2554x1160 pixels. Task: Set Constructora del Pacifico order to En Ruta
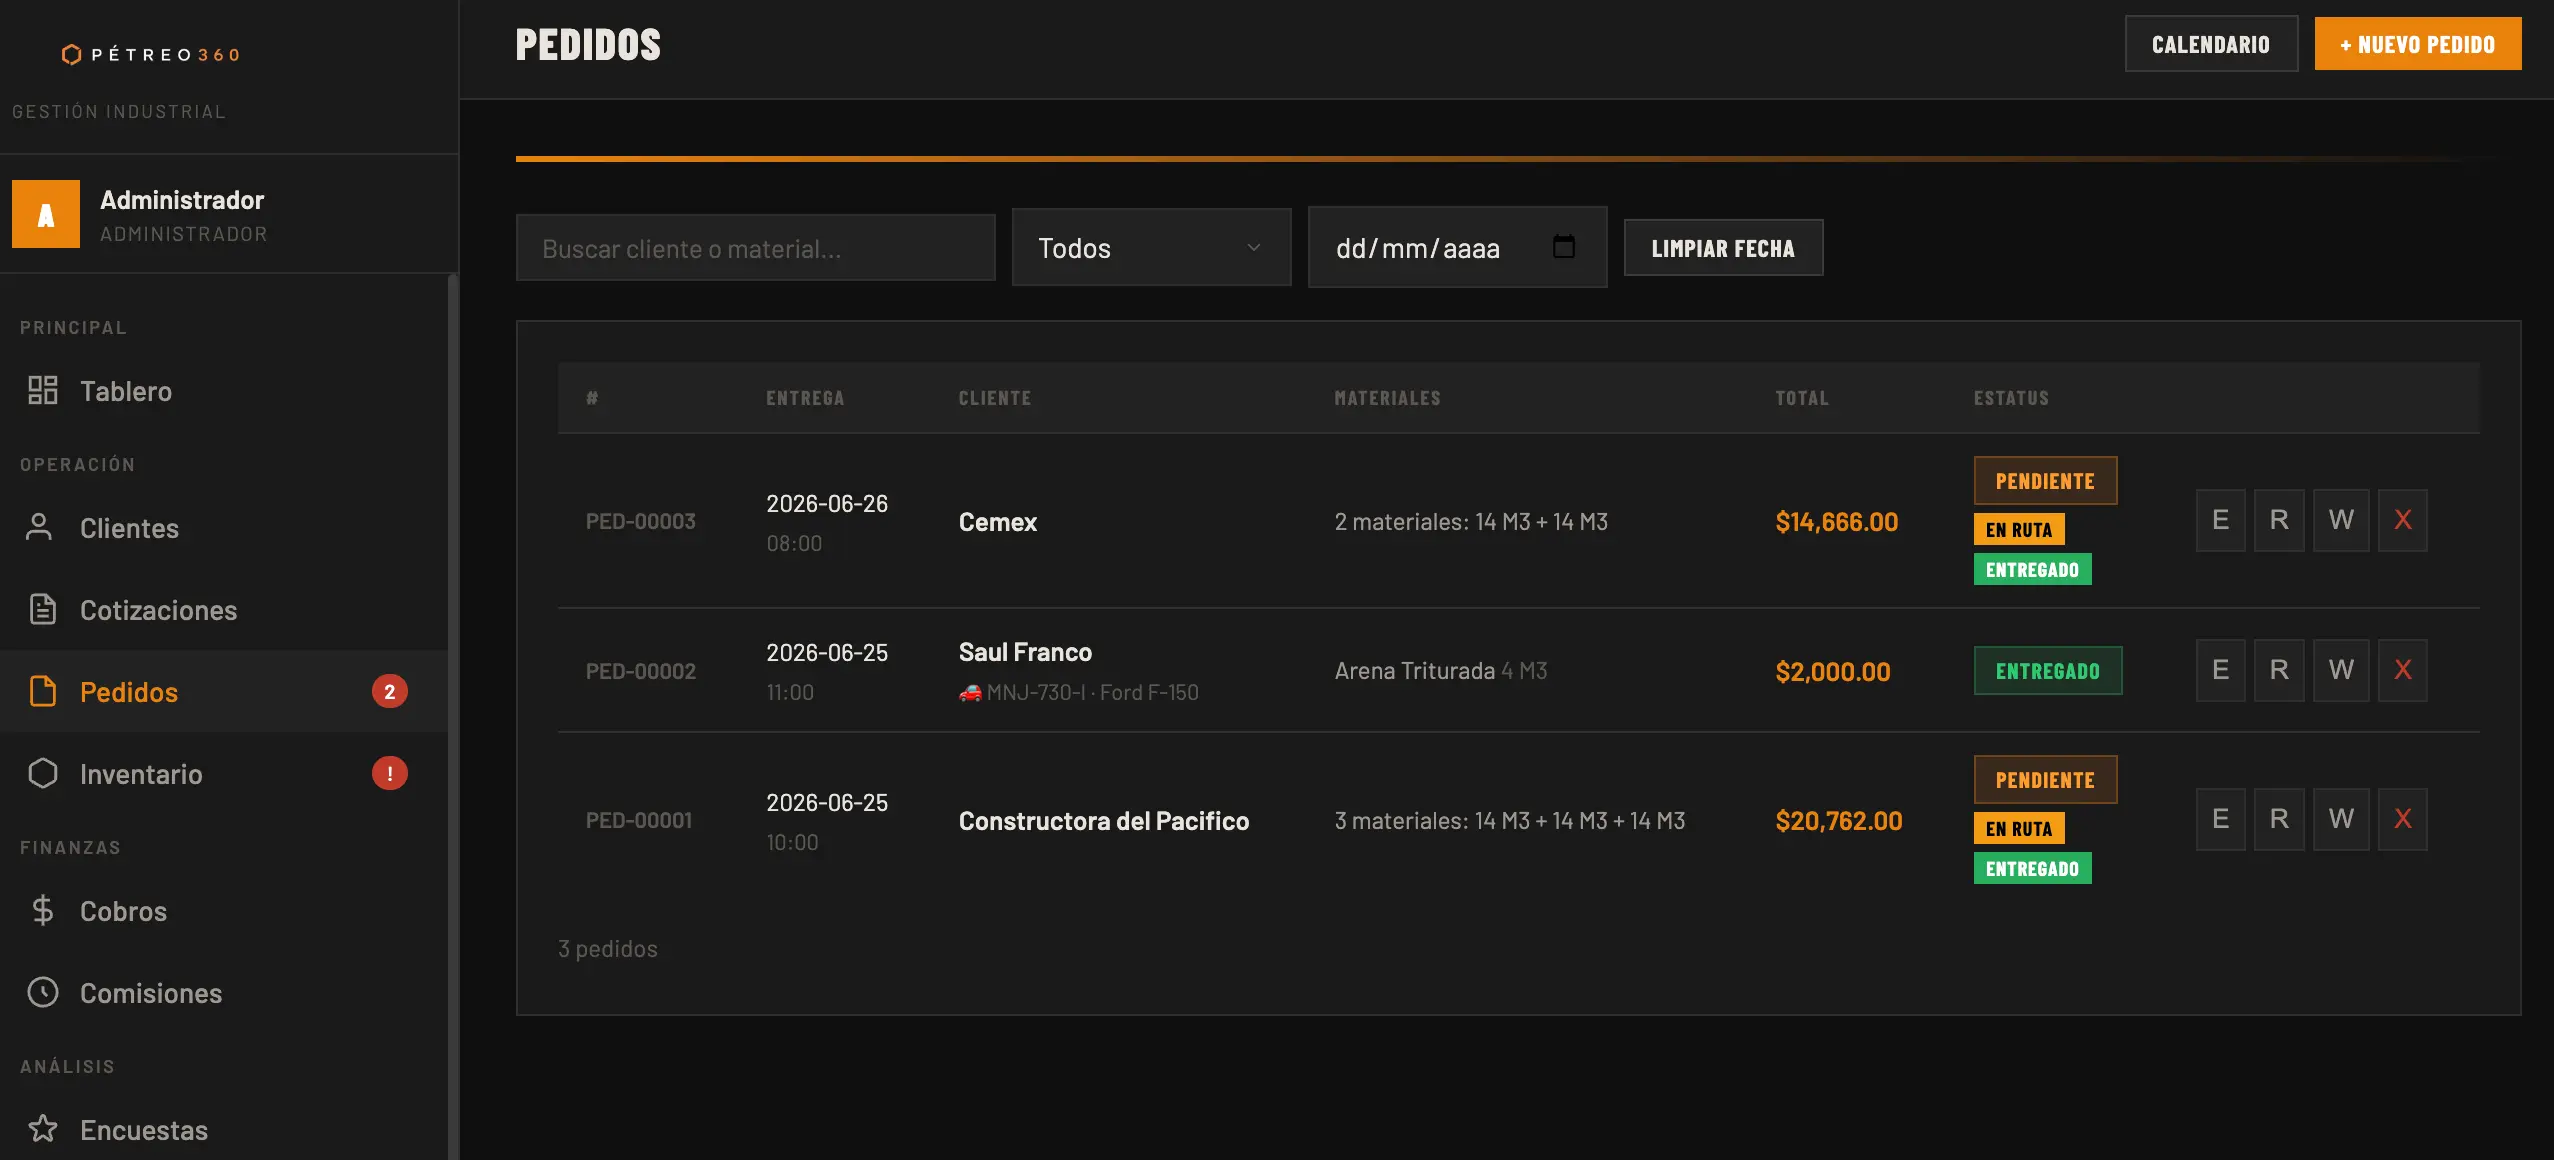(x=2019, y=829)
